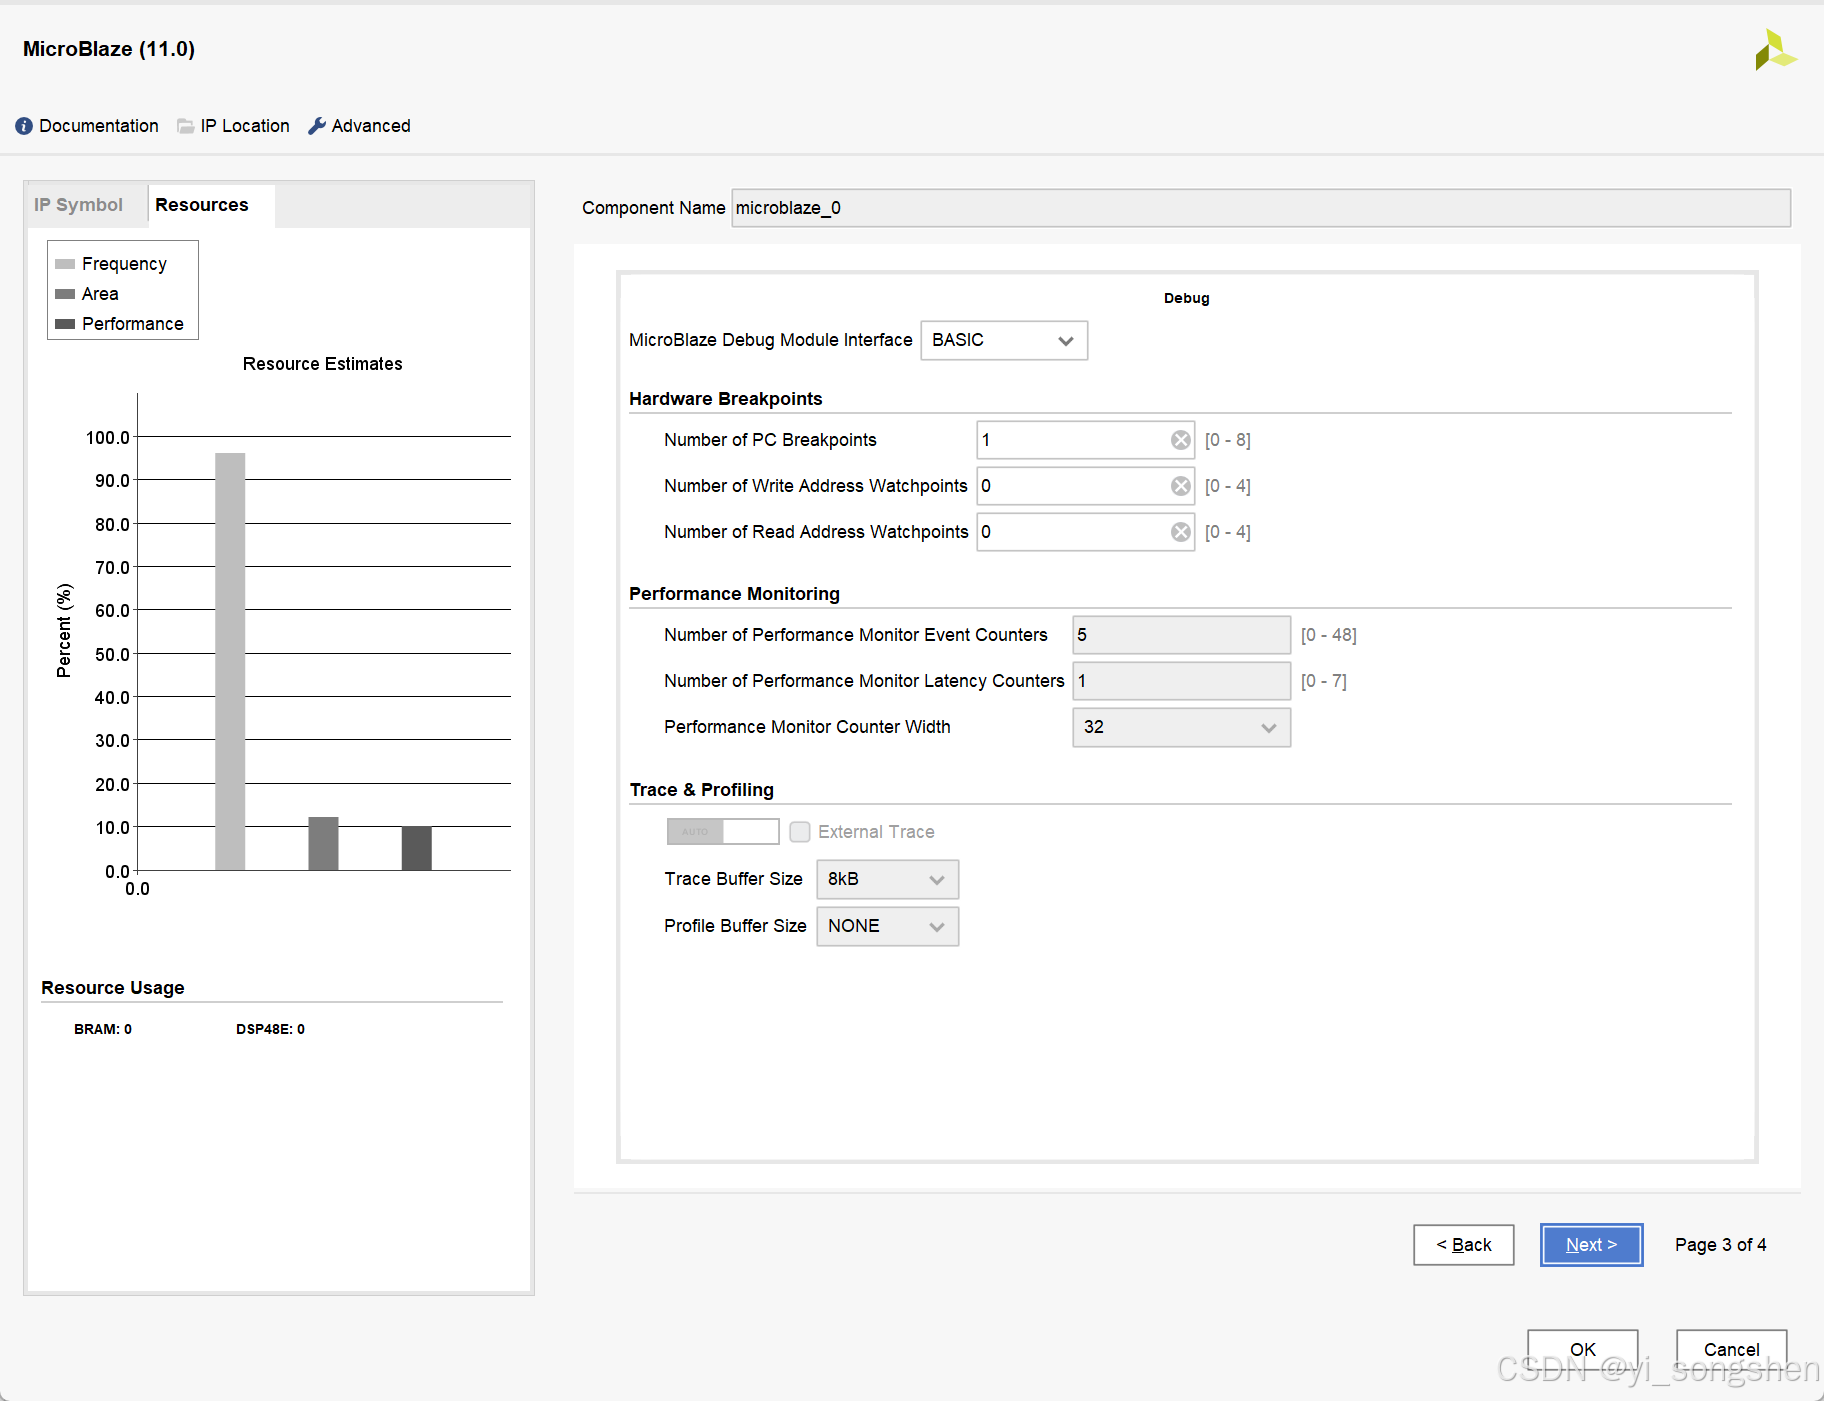
Task: Click the Area legend swatch
Action: [x=66, y=294]
